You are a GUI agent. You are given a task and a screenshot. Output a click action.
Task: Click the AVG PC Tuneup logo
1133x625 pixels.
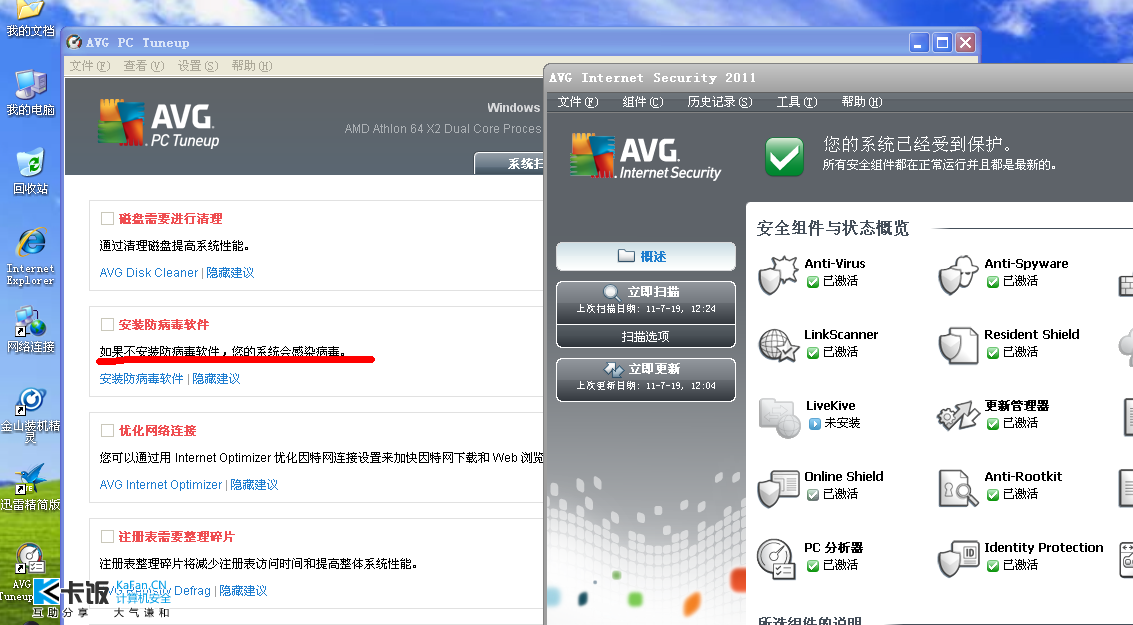[x=158, y=123]
